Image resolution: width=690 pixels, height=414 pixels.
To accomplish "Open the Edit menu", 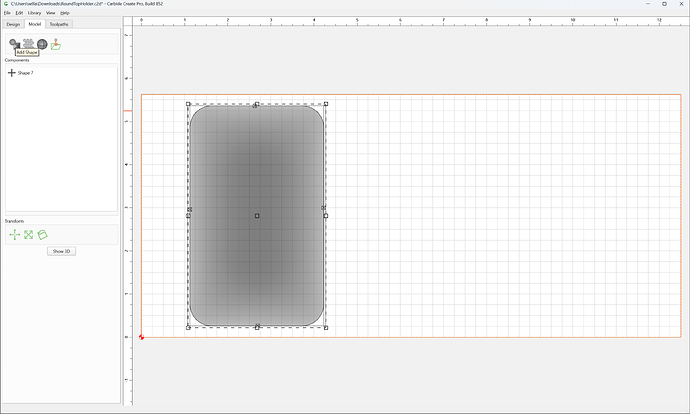I will pos(19,13).
